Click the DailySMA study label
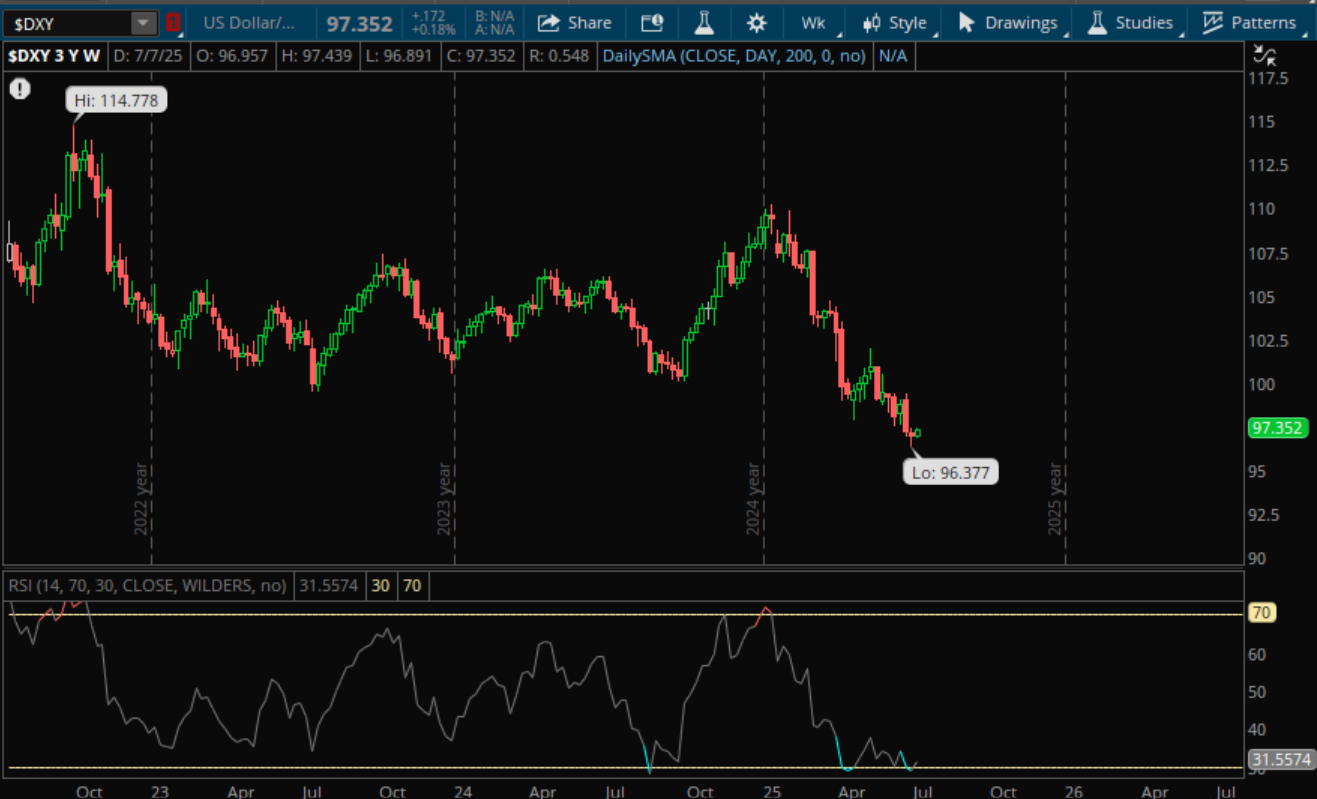The height and width of the screenshot is (799, 1317). click(734, 56)
